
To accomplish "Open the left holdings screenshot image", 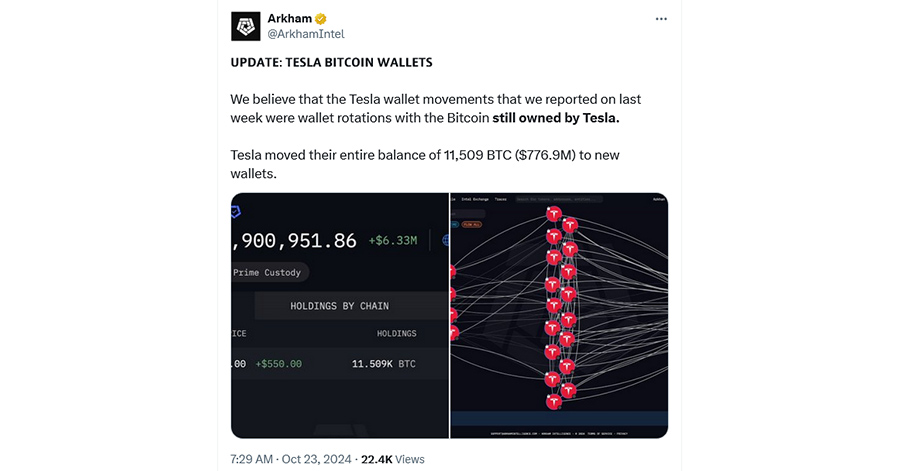I will 340,316.
